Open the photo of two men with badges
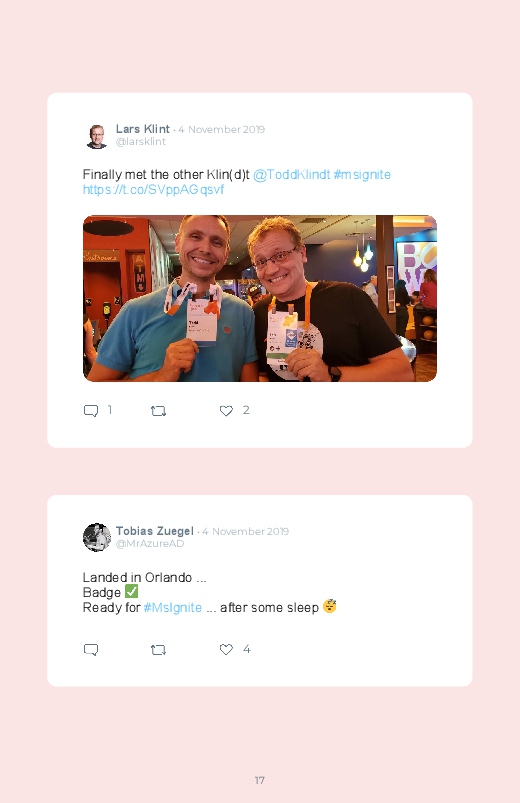The width and height of the screenshot is (520, 803). (260, 298)
